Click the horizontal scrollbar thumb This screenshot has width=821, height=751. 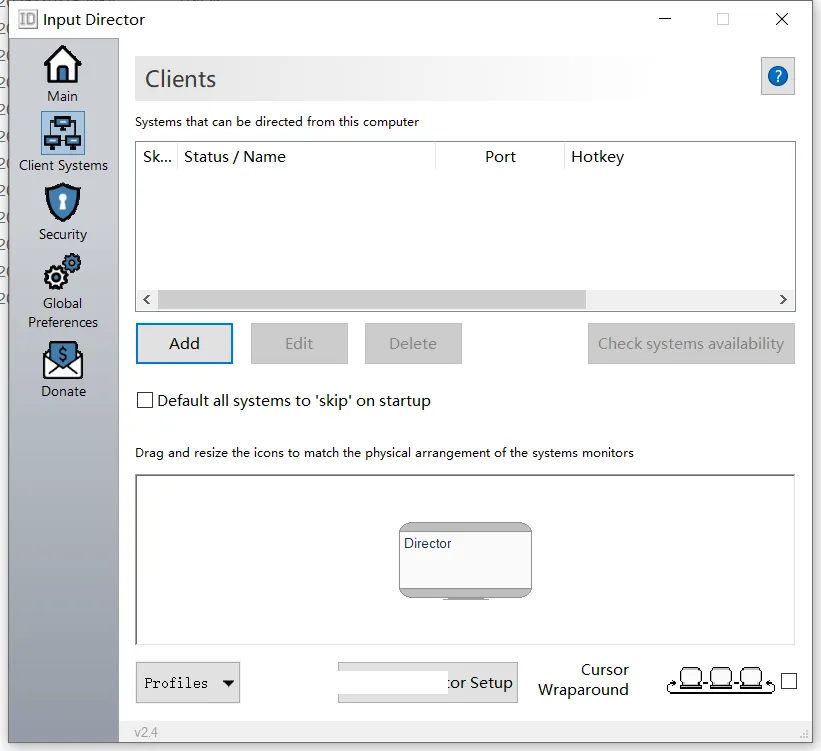pyautogui.click(x=372, y=300)
